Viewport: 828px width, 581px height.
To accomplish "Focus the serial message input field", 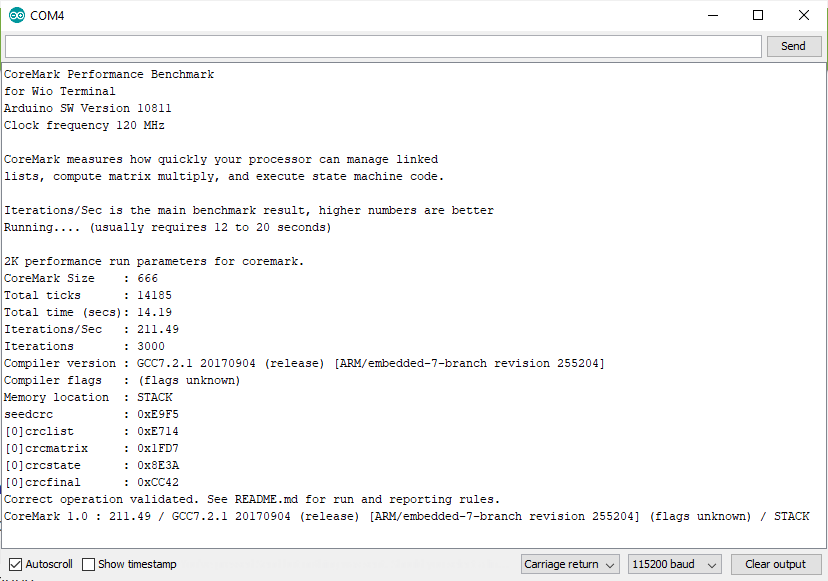I will 383,46.
